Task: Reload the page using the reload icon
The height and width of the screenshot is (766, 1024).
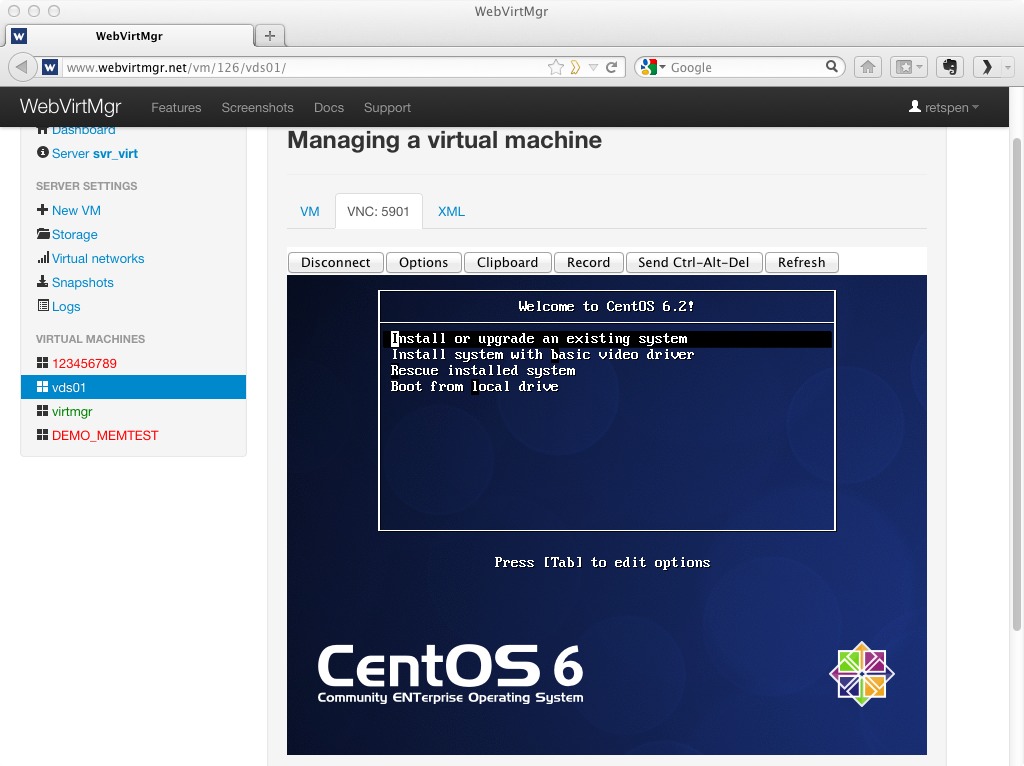Action: pyautogui.click(x=612, y=67)
